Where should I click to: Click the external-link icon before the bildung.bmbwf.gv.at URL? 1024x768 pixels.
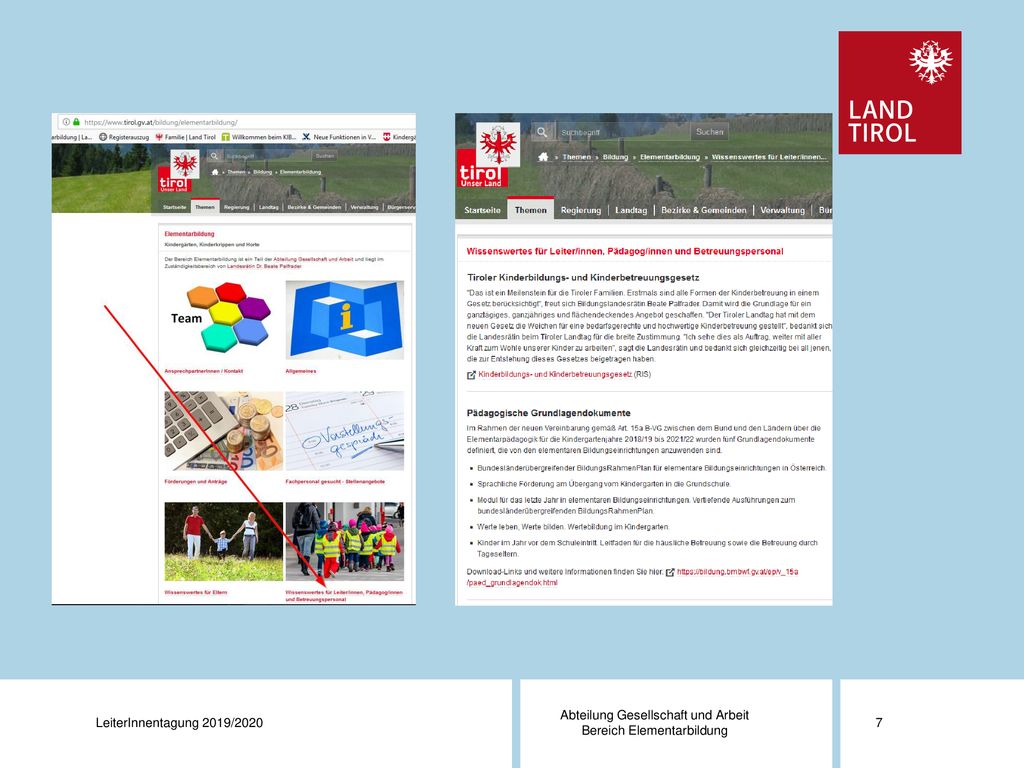669,572
